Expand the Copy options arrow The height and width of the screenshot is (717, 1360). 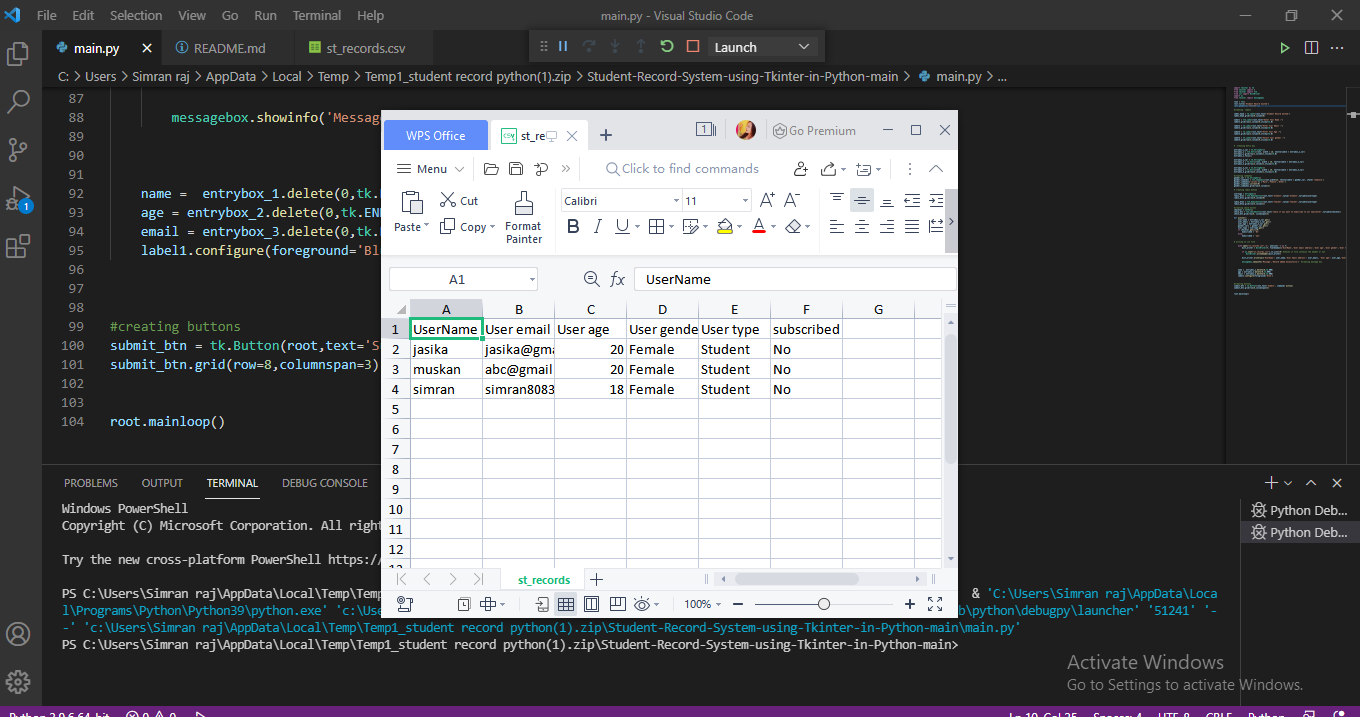493,227
